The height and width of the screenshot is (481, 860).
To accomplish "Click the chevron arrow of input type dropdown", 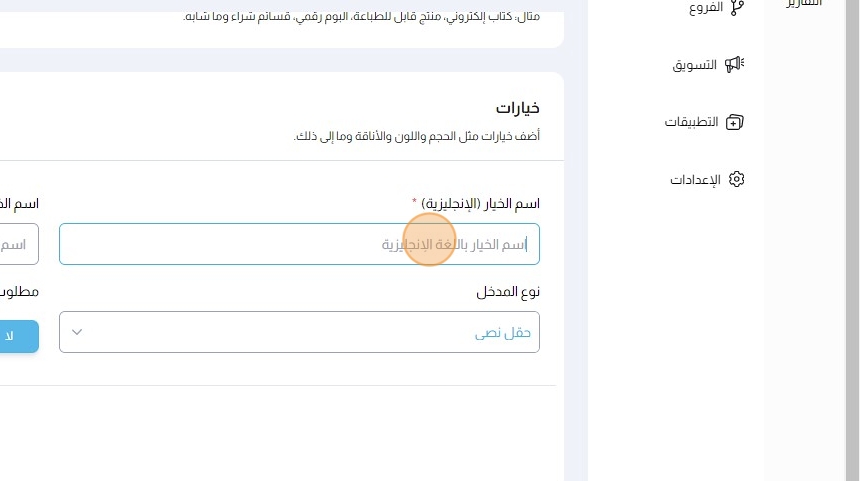I will tap(77, 332).
